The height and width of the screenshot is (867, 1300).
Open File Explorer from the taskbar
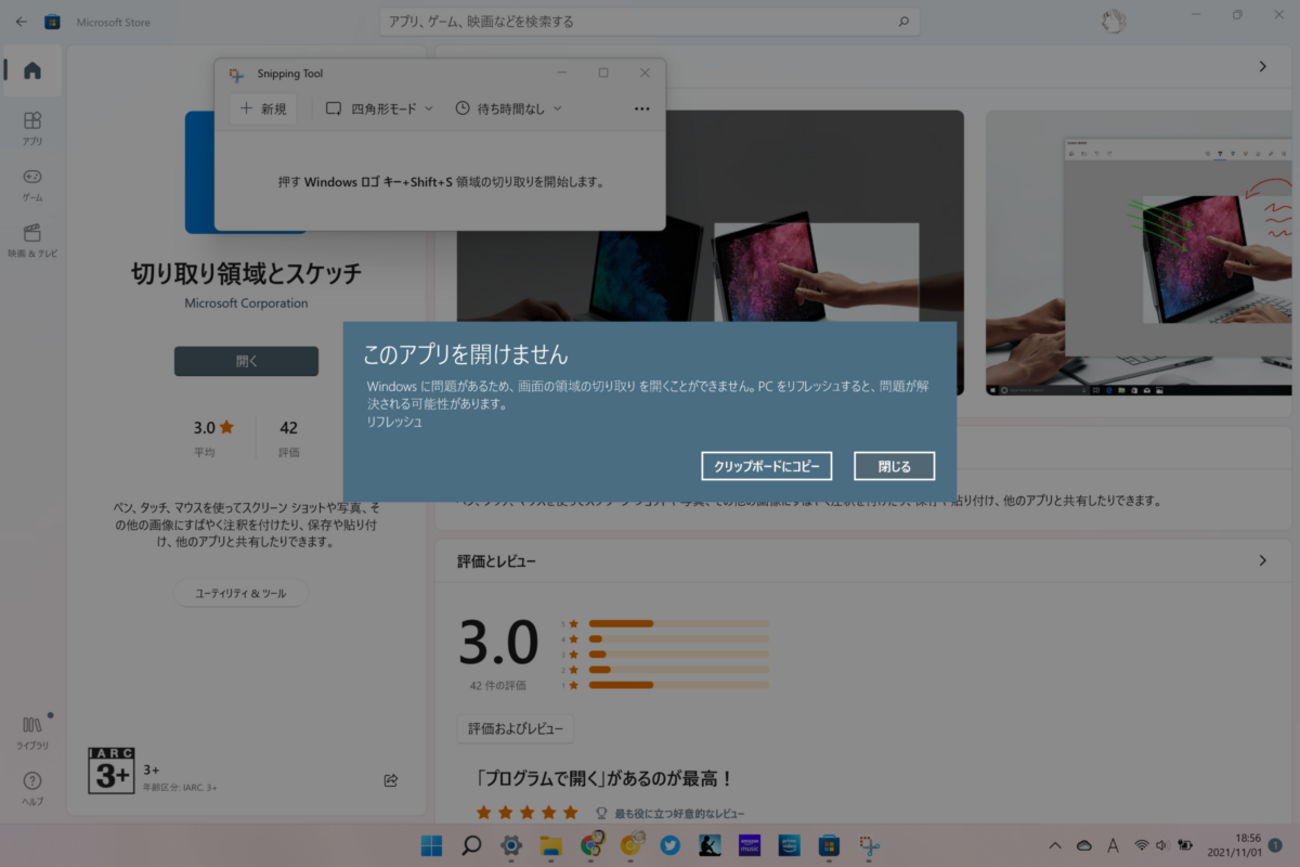coord(551,846)
